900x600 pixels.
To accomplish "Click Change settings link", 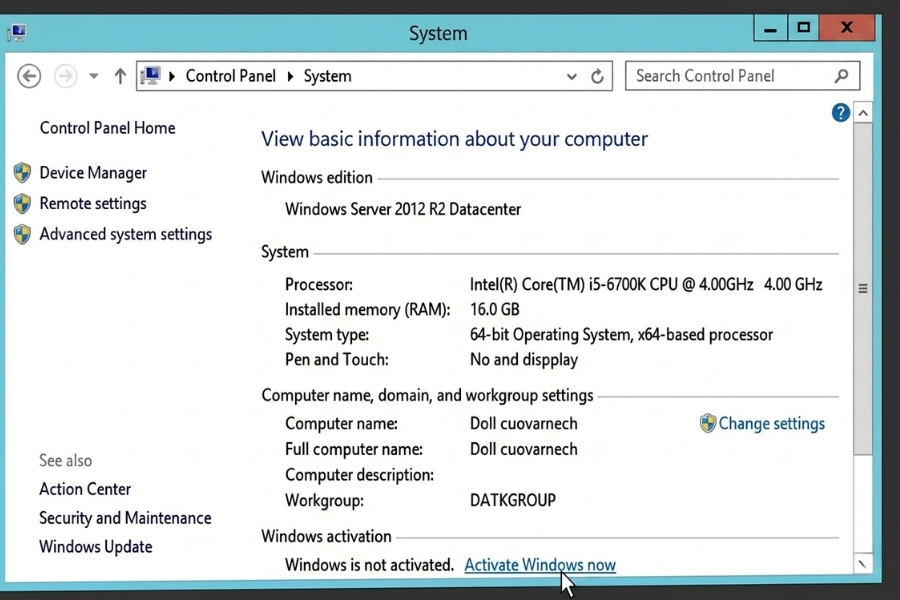I will coord(771,424).
